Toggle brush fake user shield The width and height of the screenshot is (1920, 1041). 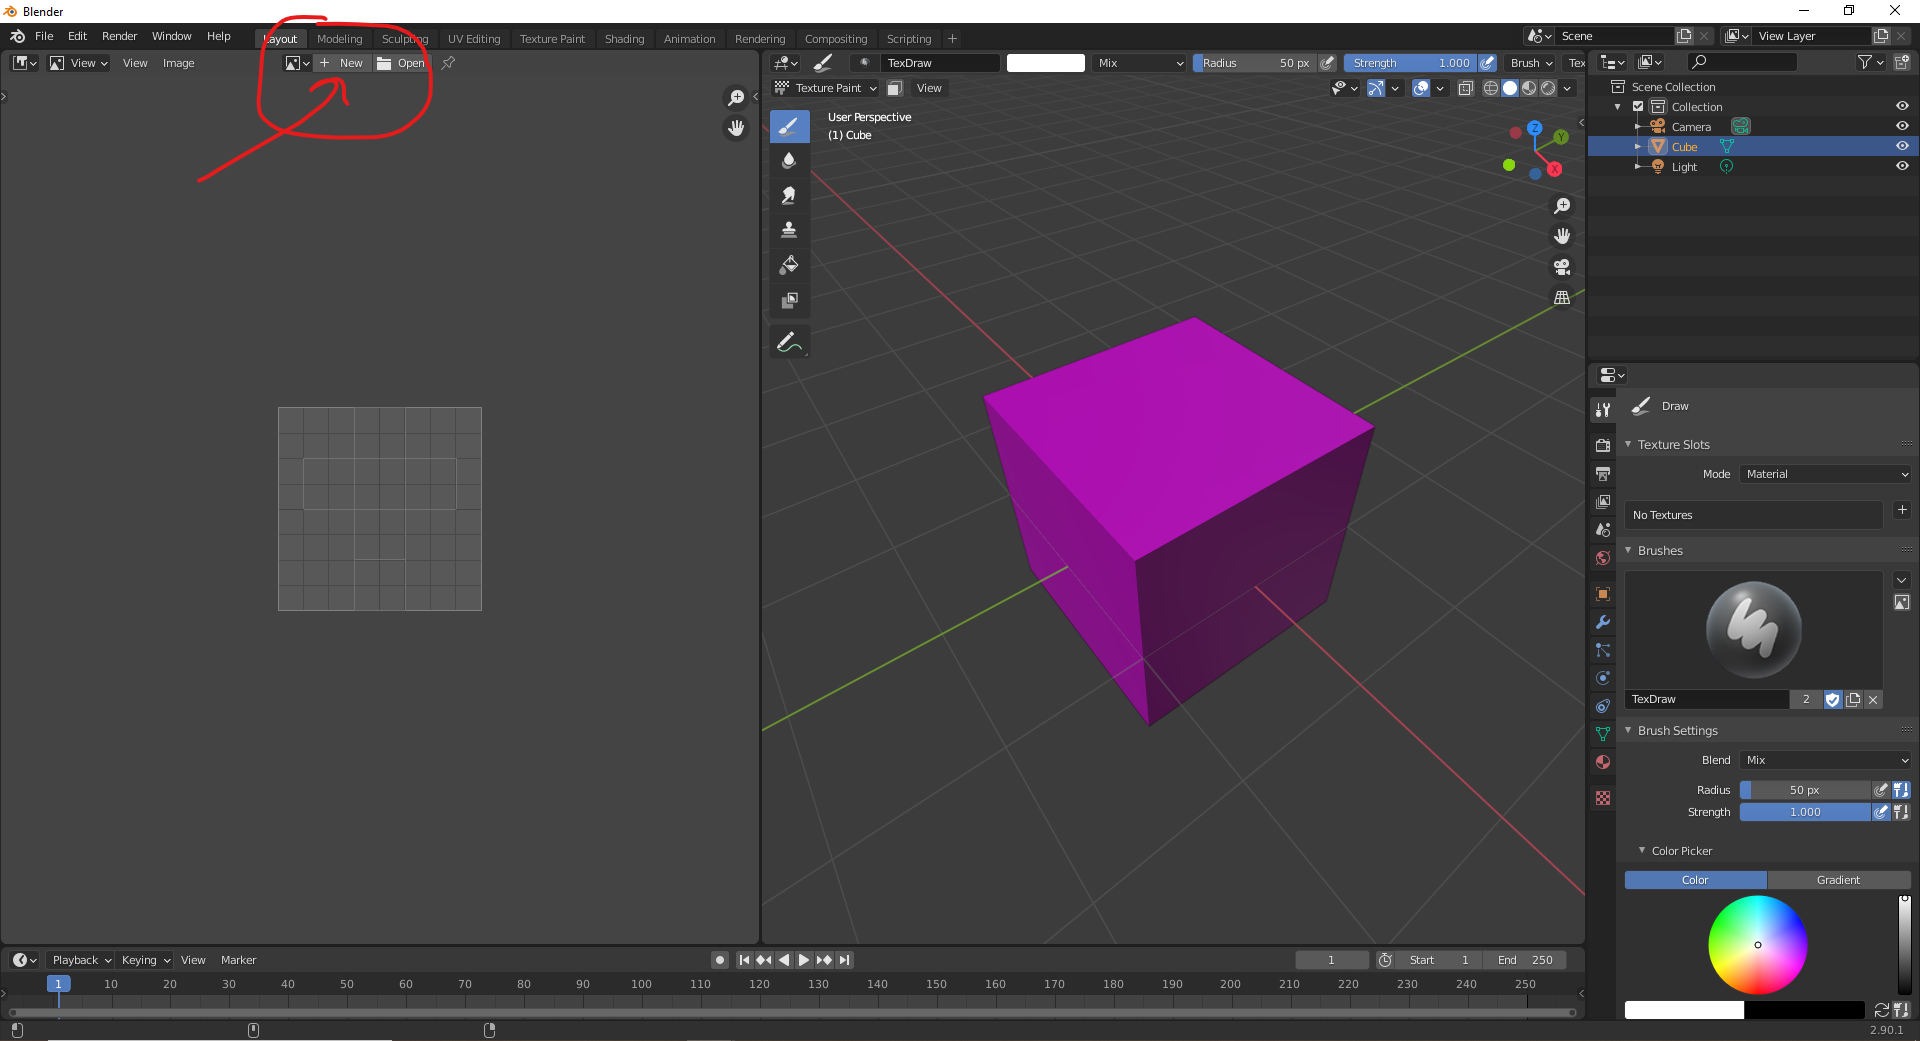(1833, 700)
